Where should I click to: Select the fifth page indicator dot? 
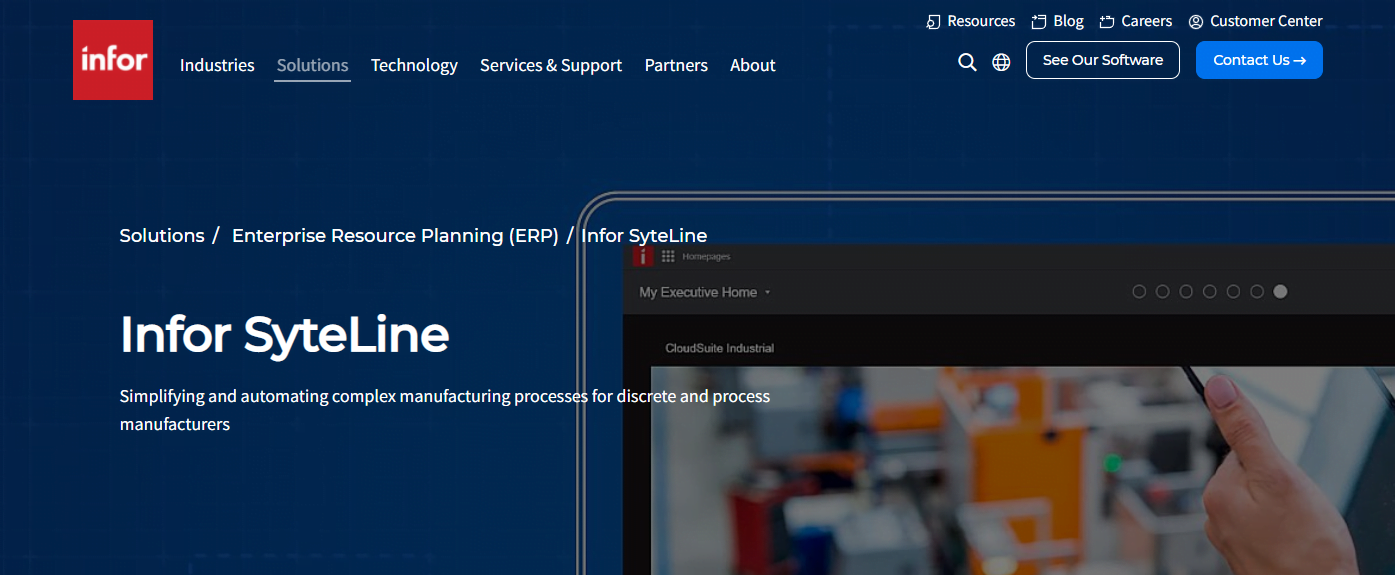click(1233, 292)
